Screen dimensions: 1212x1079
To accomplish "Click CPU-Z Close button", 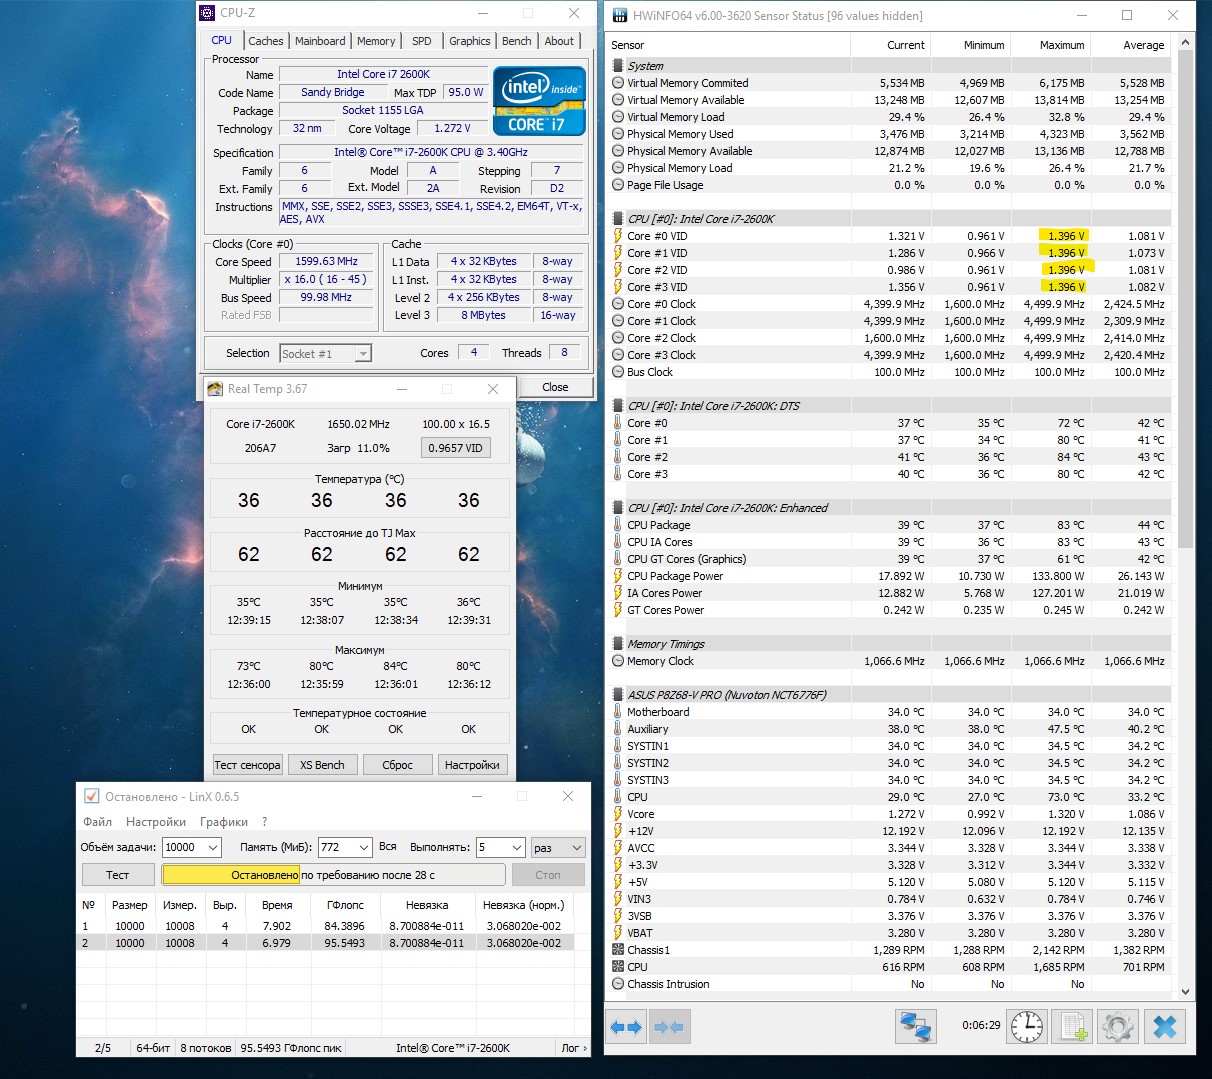I will coord(555,387).
